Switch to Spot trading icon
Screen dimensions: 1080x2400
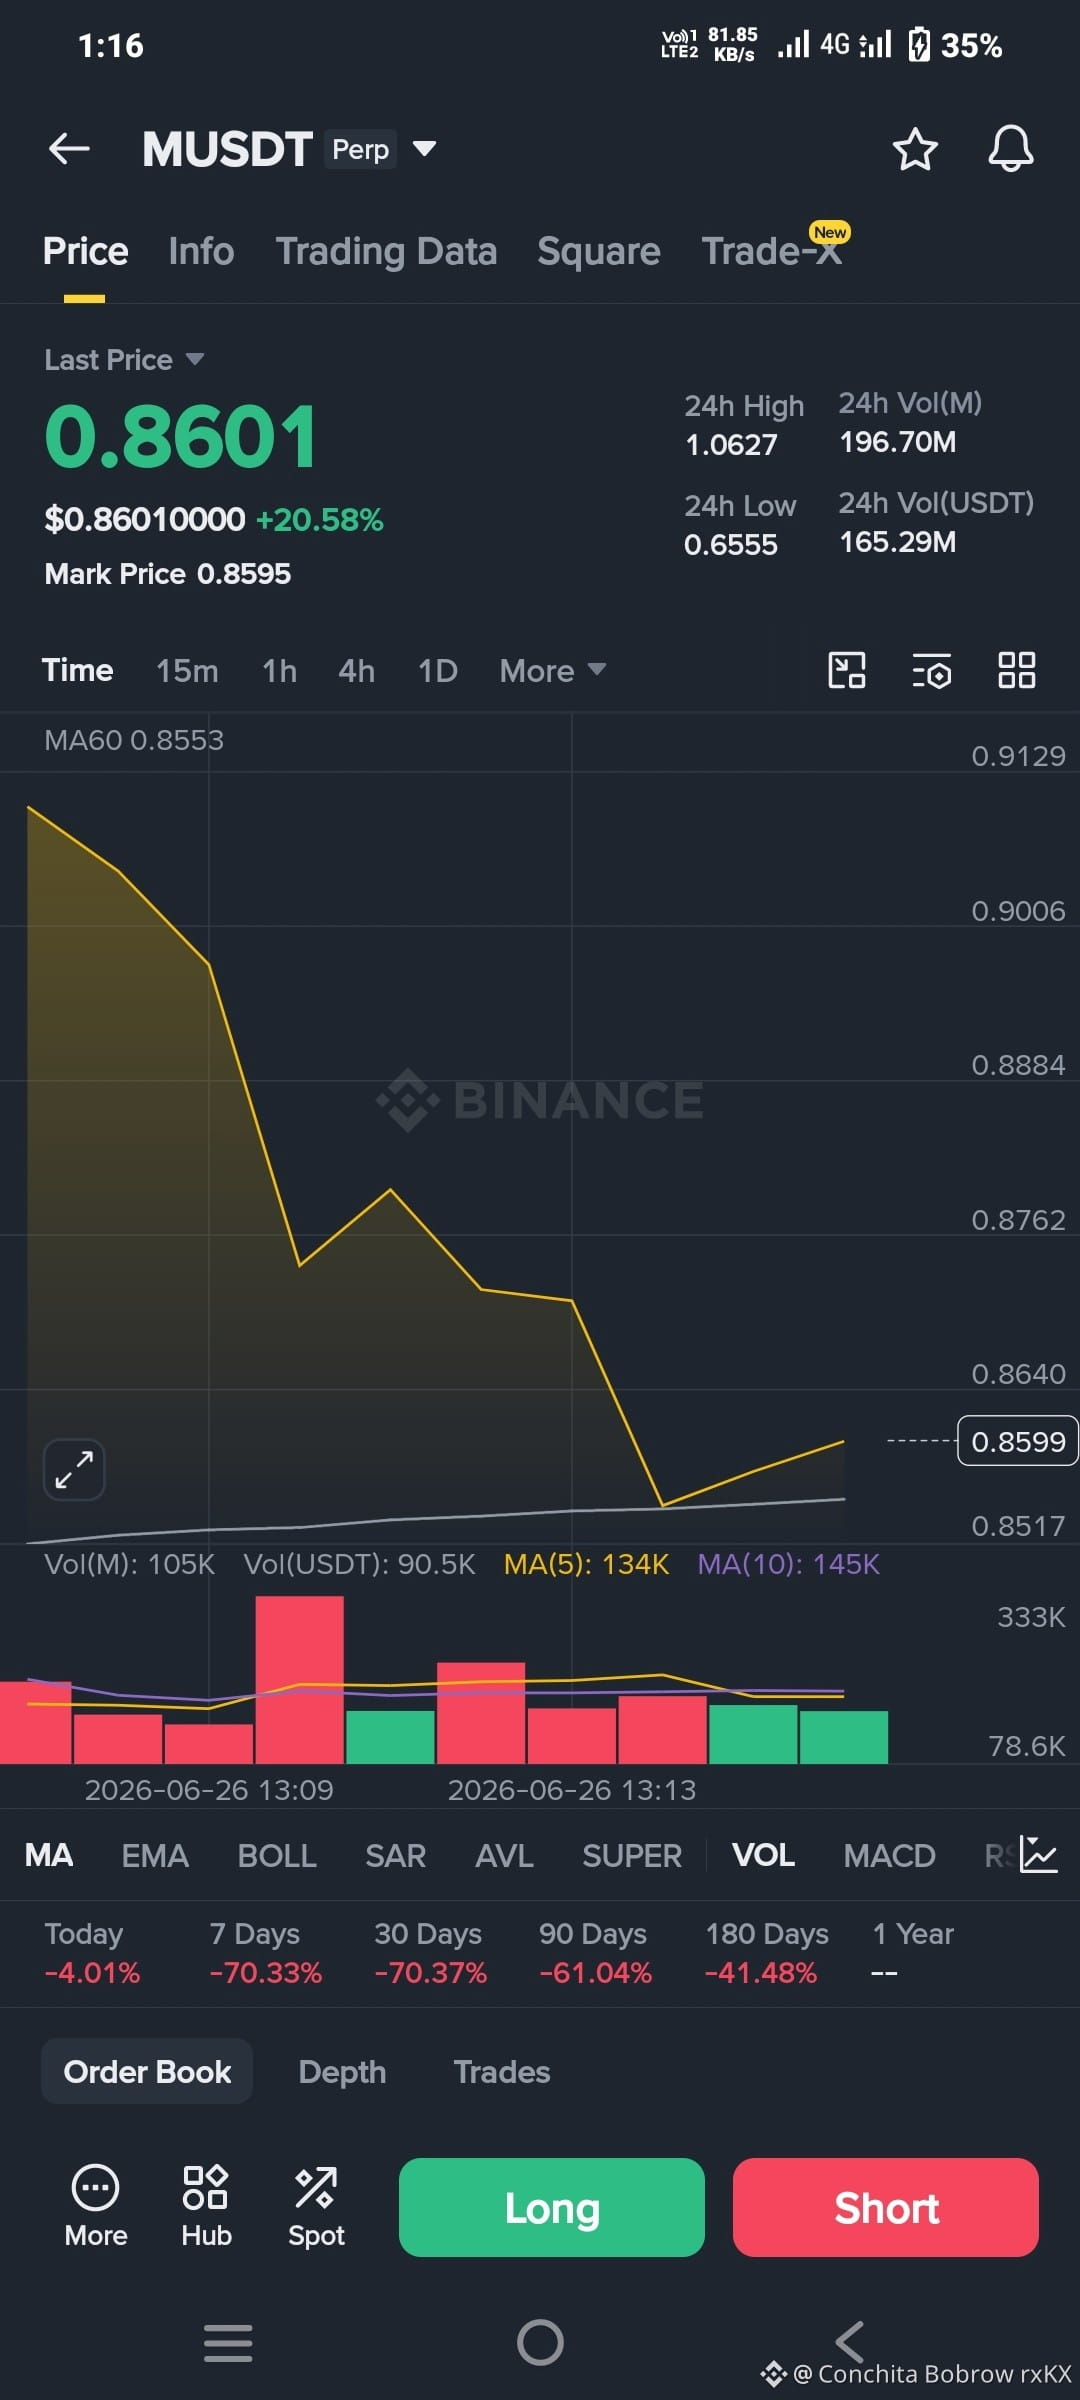316,2207
